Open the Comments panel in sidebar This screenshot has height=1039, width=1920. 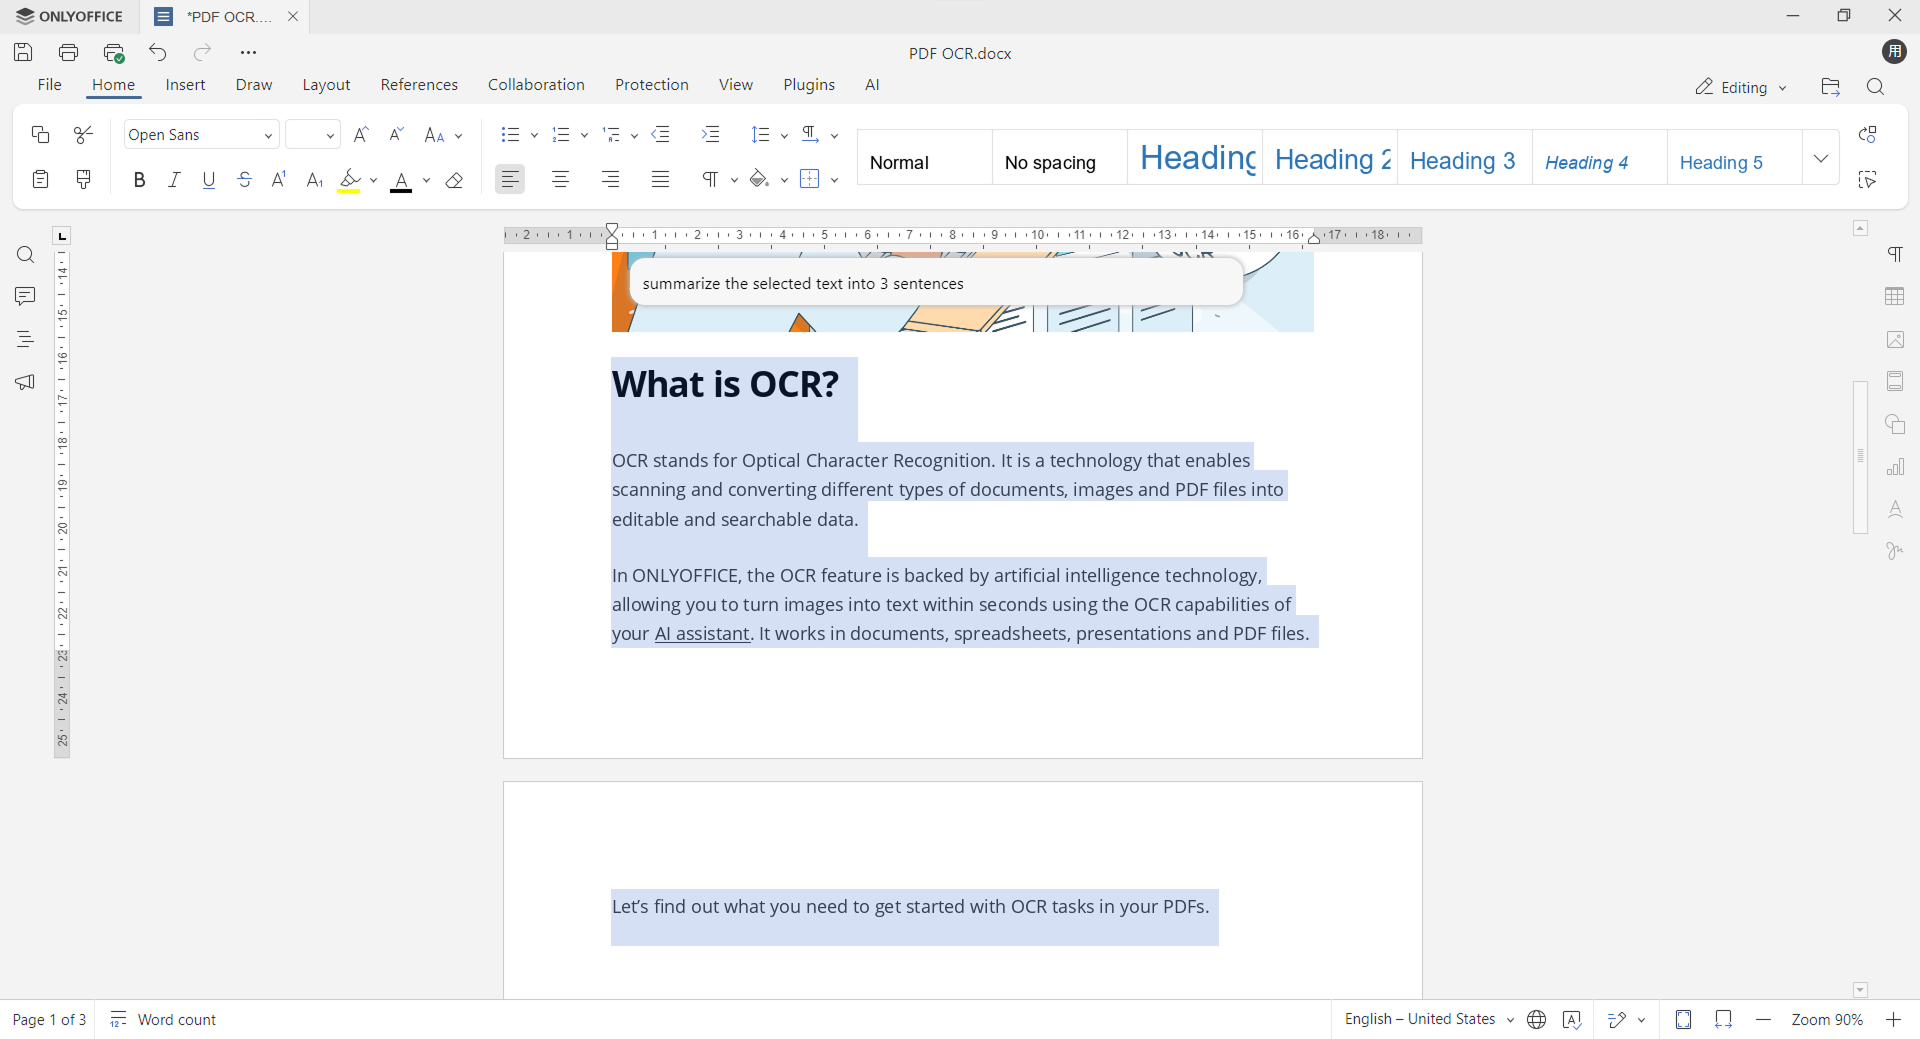[25, 297]
